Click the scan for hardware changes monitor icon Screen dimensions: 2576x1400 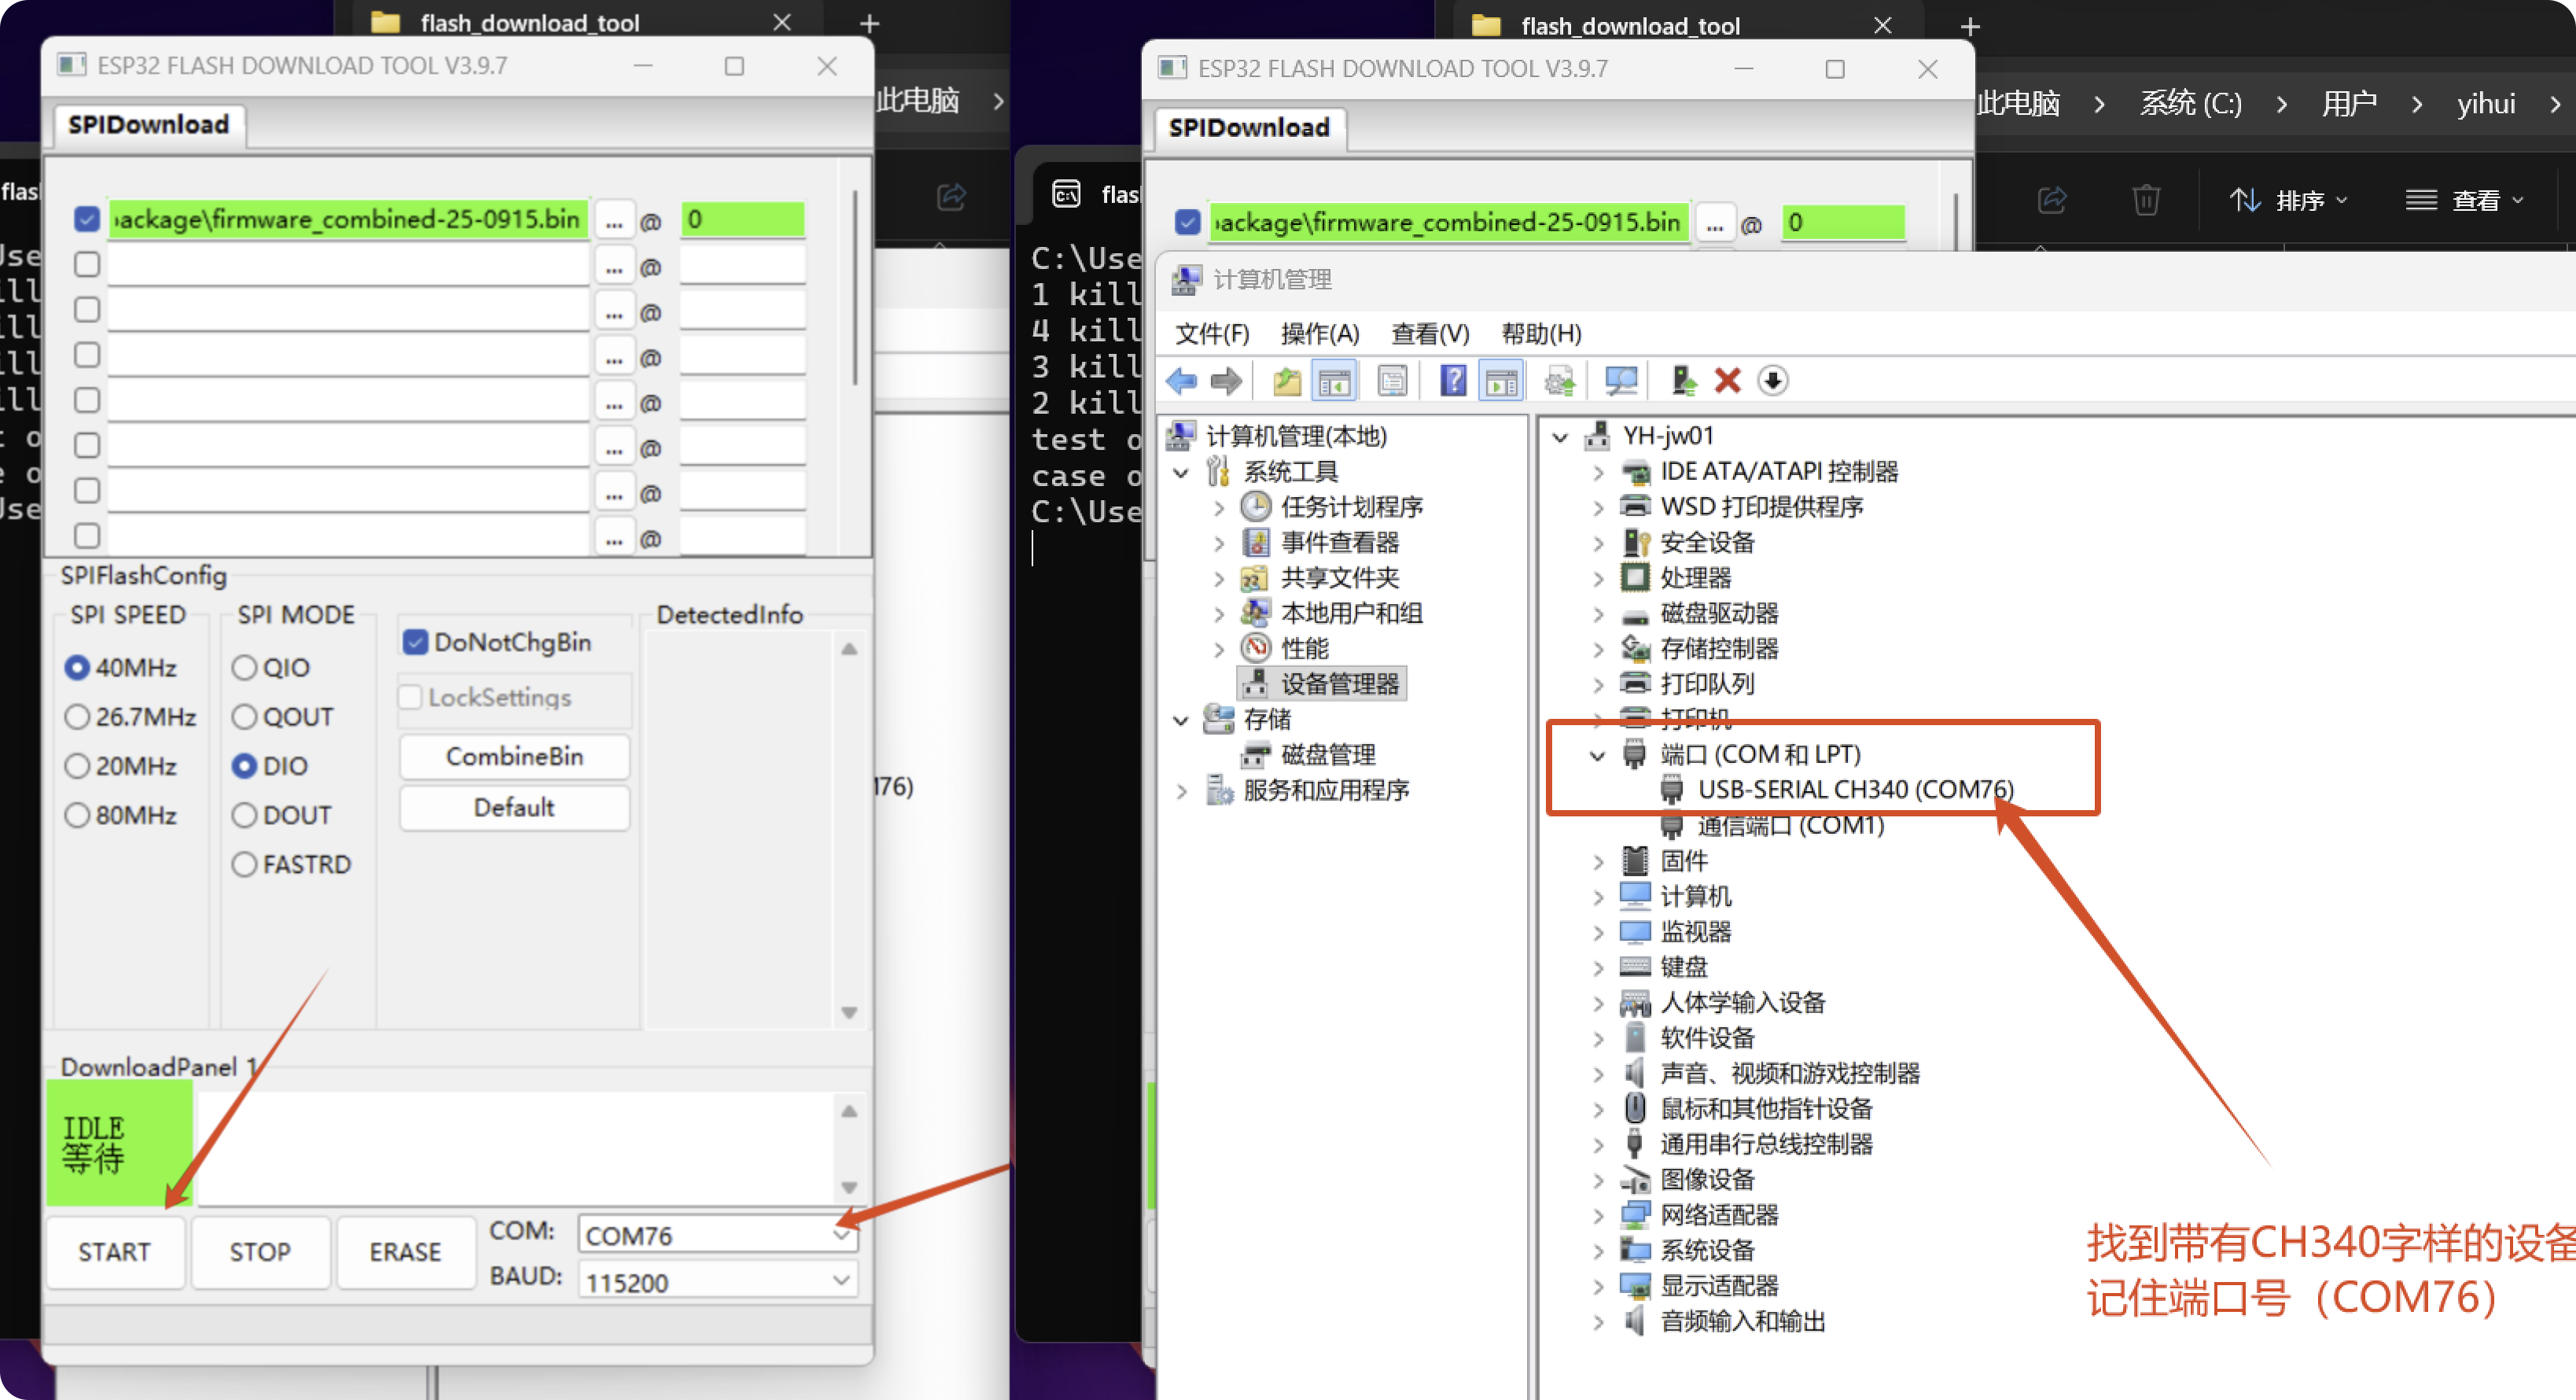(1620, 381)
